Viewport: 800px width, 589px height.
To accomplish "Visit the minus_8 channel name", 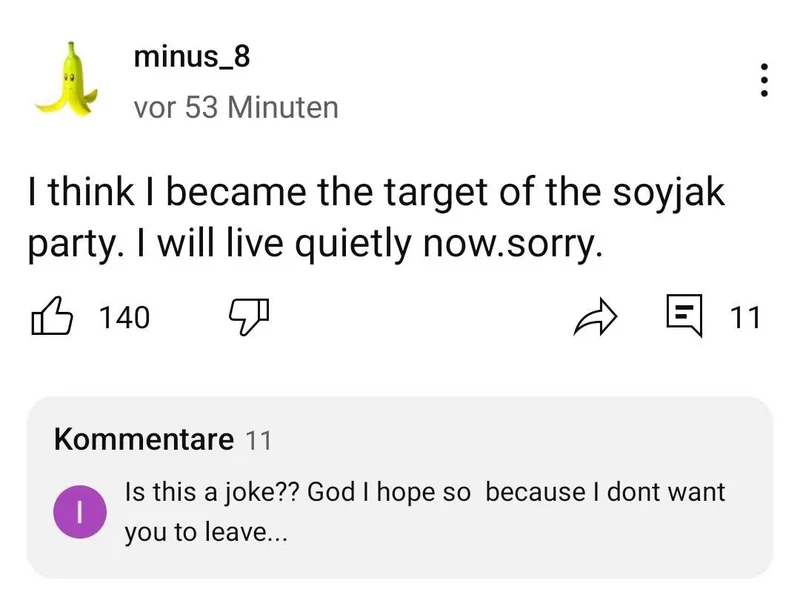I will click(191, 58).
